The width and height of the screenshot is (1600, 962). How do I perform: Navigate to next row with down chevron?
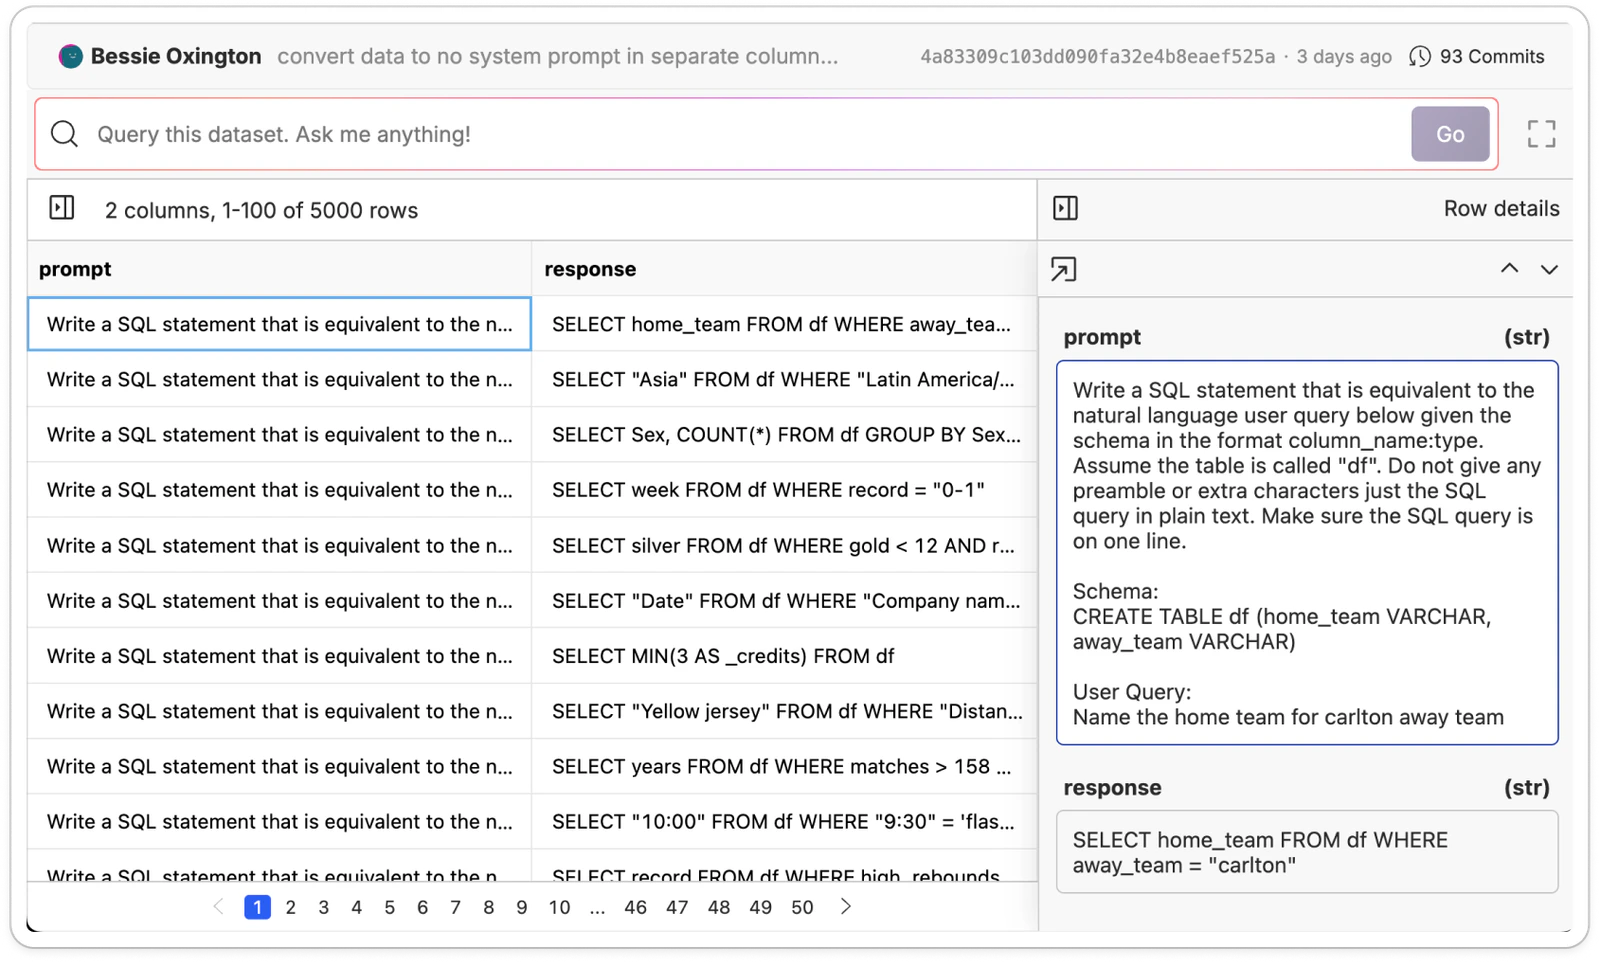pos(1548,269)
